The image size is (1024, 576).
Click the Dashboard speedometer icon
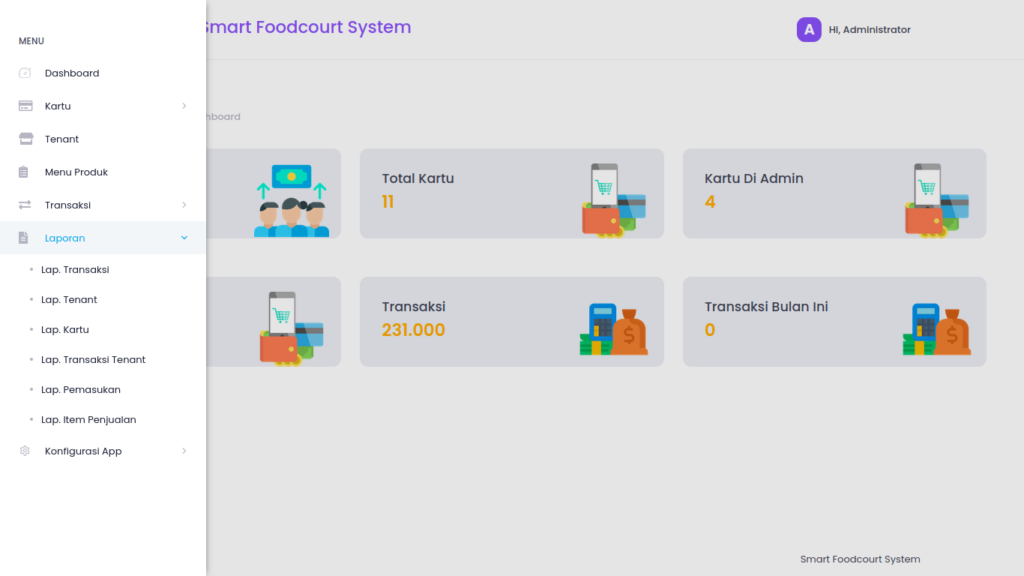click(25, 72)
